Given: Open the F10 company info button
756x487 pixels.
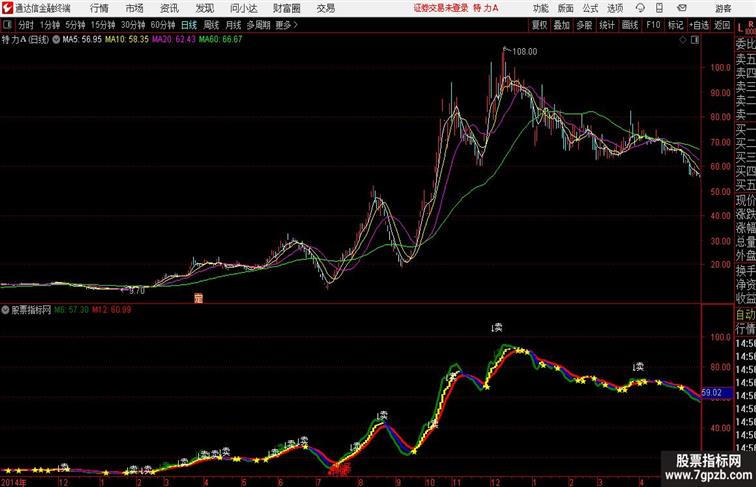Looking at the screenshot, I should point(653,25).
